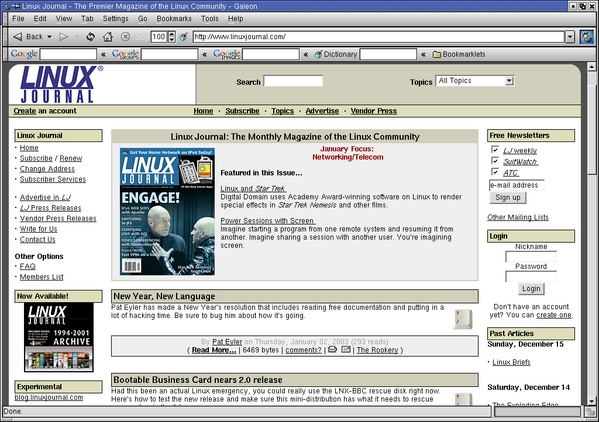Uncheck the SuitWatch newsletter checkbox
Image resolution: width=599 pixels, height=422 pixels.
click(x=495, y=160)
